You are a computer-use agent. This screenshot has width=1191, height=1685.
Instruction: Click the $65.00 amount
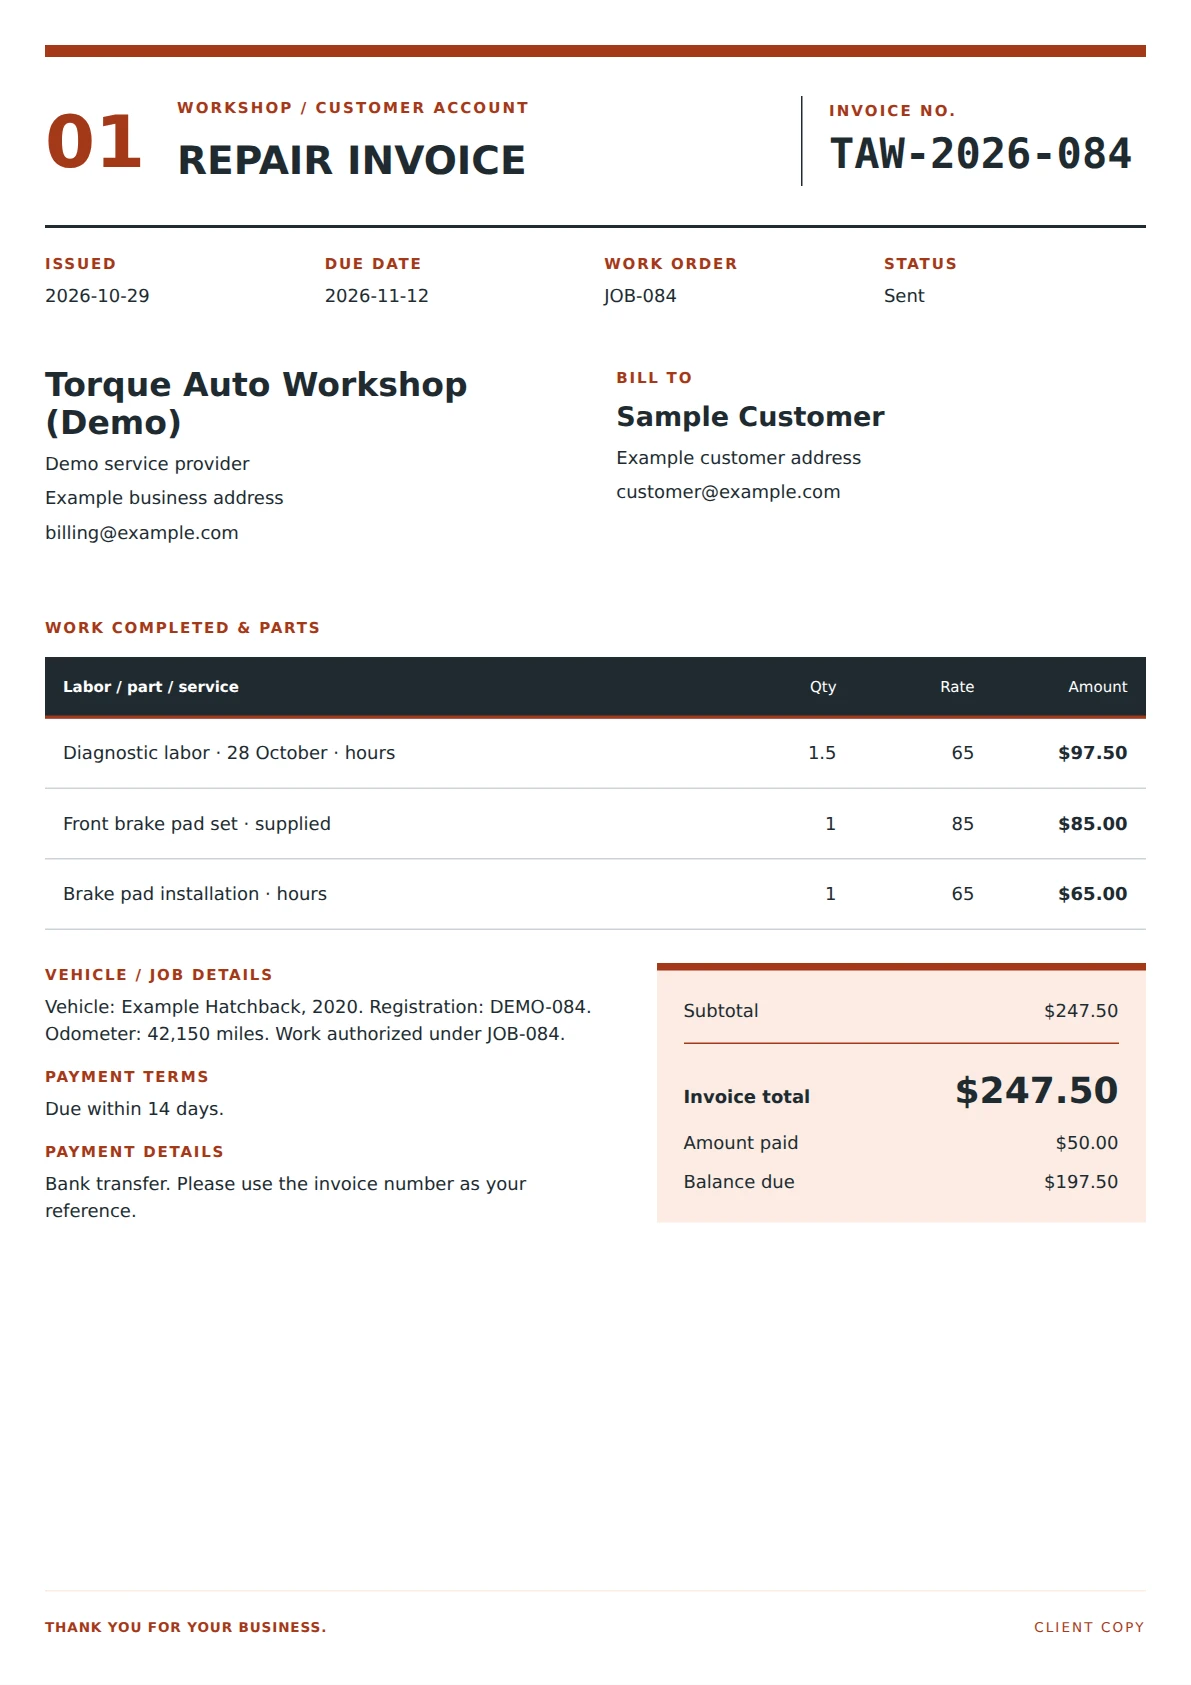[1092, 894]
